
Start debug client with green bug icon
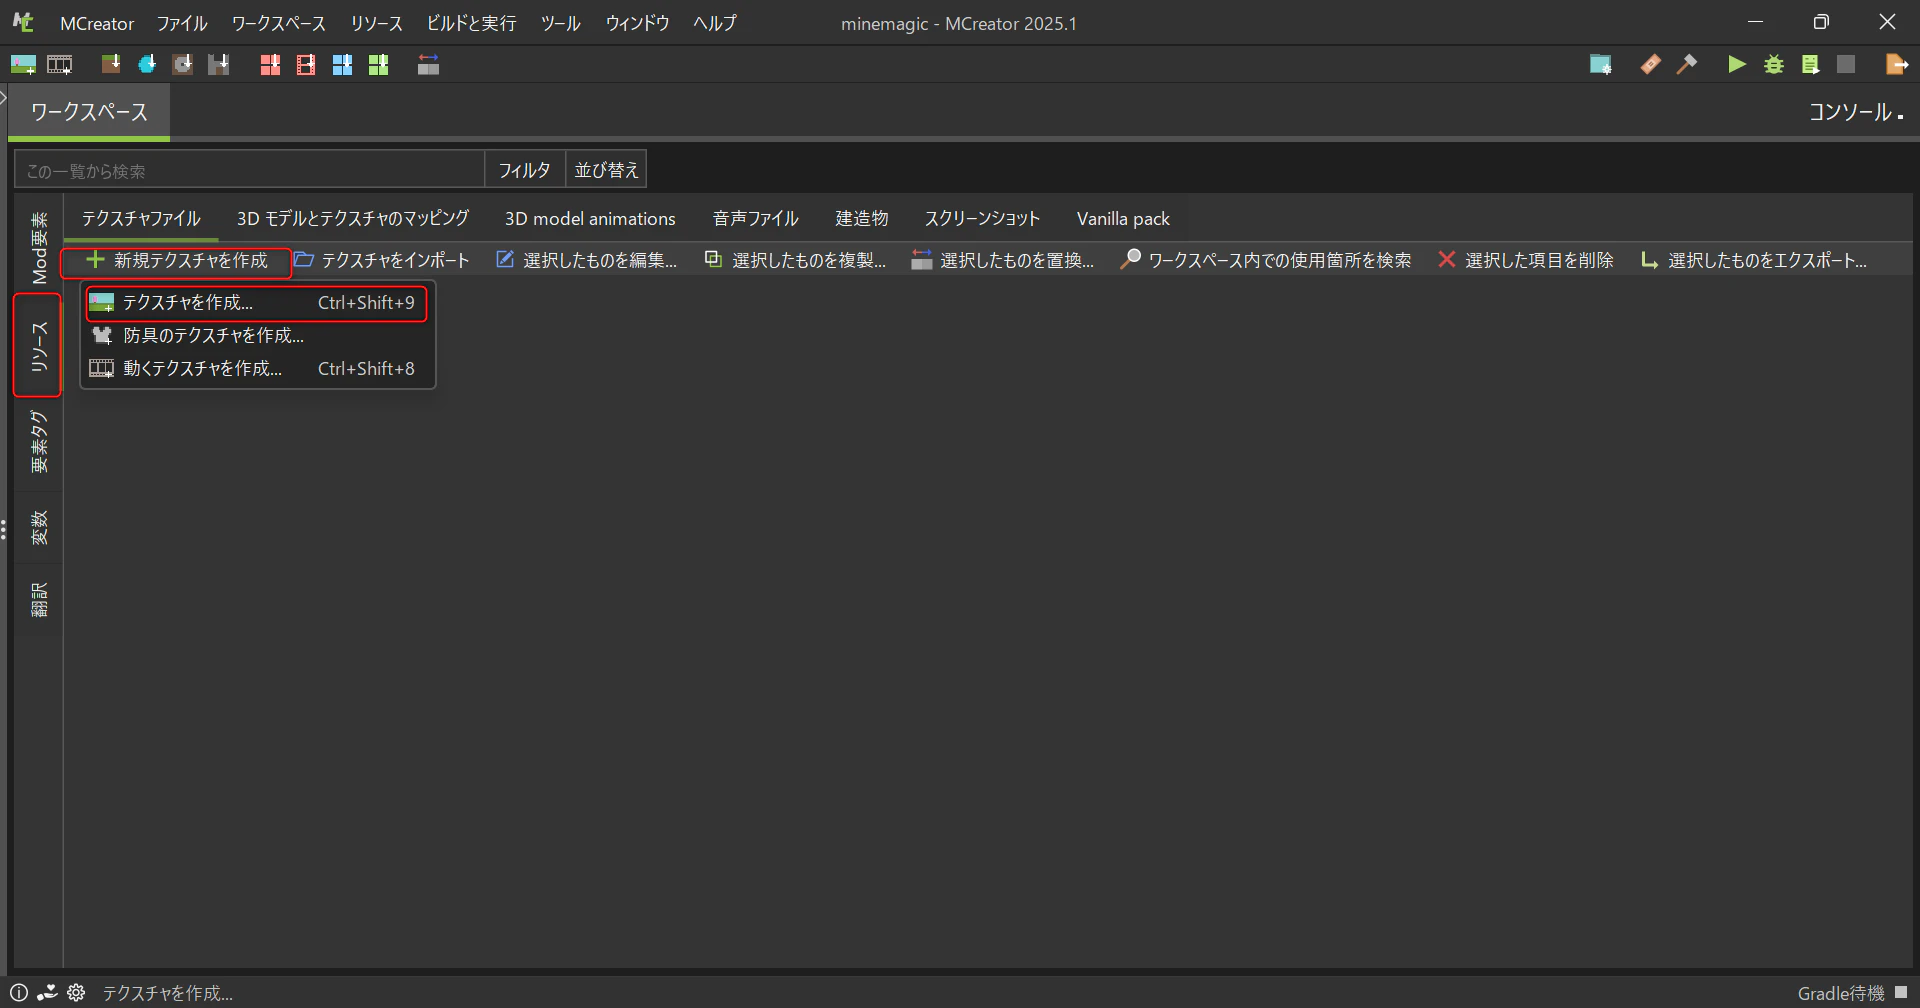coord(1774,65)
